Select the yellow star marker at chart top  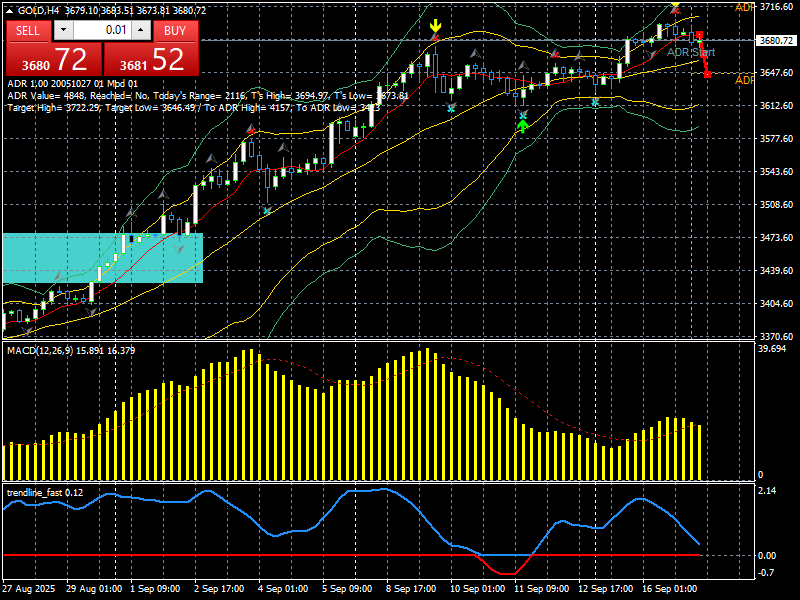click(x=675, y=7)
